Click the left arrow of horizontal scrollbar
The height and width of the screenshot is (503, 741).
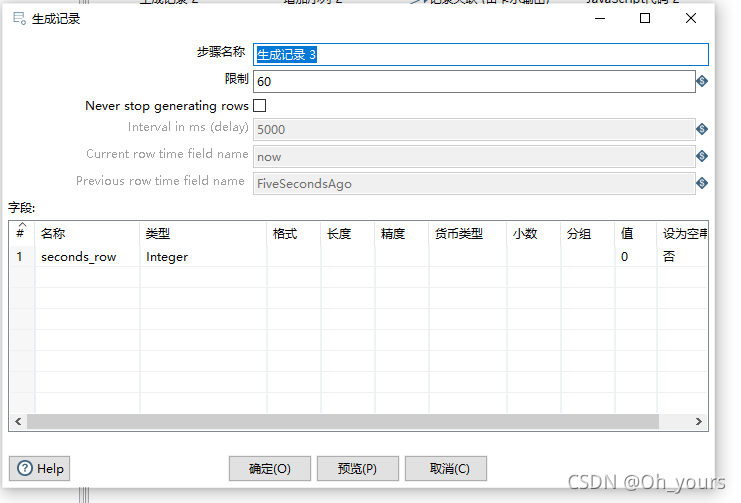[18, 421]
